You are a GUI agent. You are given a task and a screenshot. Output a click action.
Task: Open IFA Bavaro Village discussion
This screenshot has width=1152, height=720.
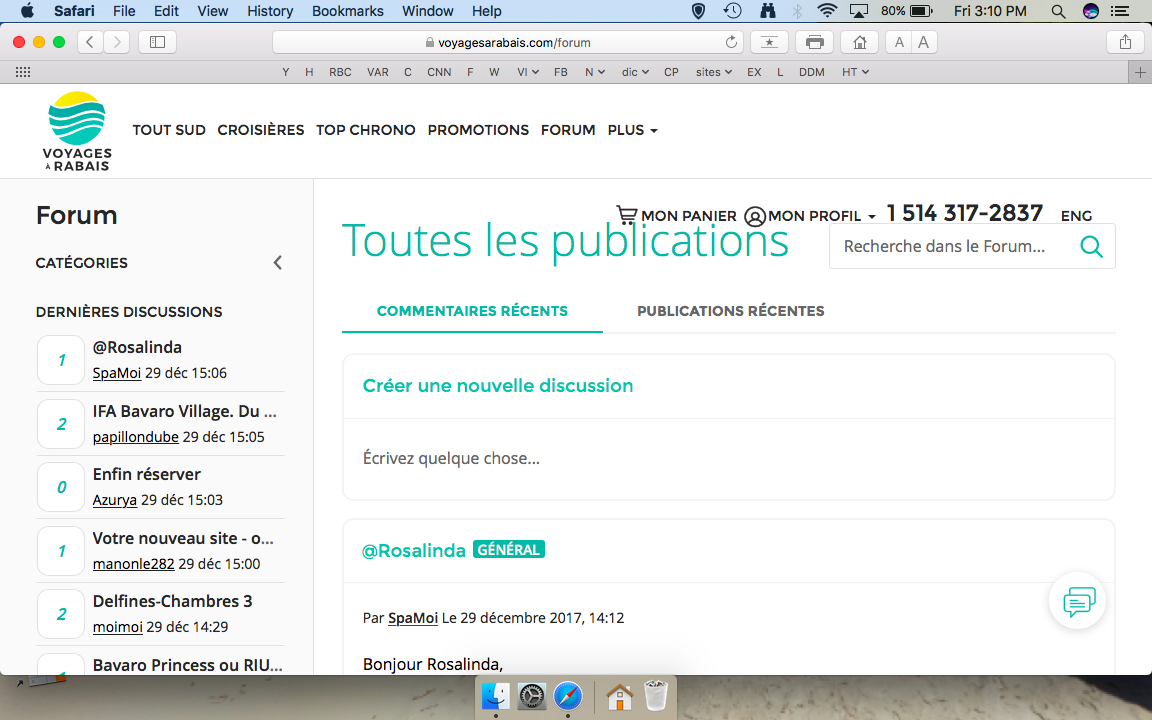pos(184,411)
